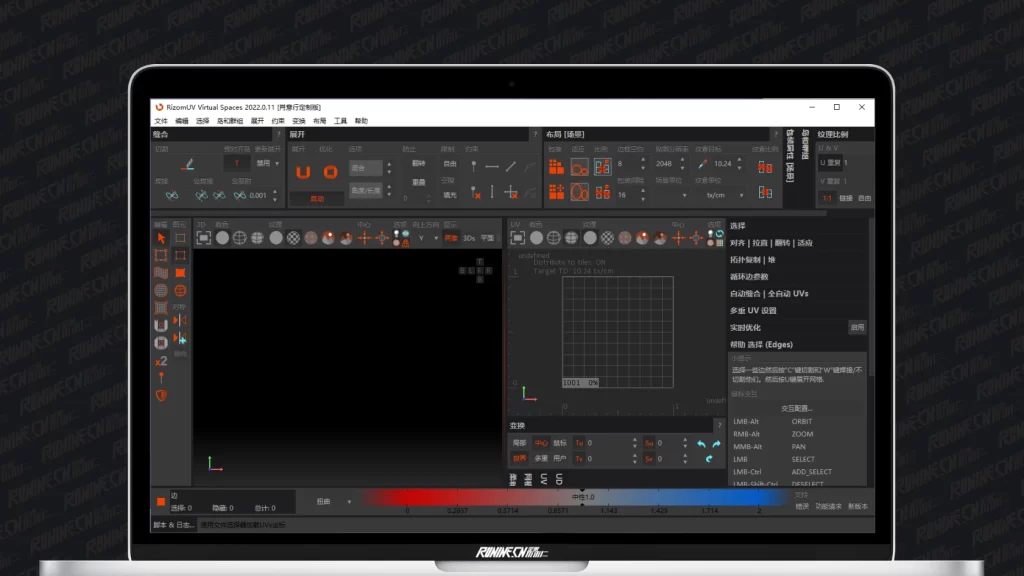Click the Cut seams tool icon
This screenshot has height=576, width=1024.
coord(186,164)
